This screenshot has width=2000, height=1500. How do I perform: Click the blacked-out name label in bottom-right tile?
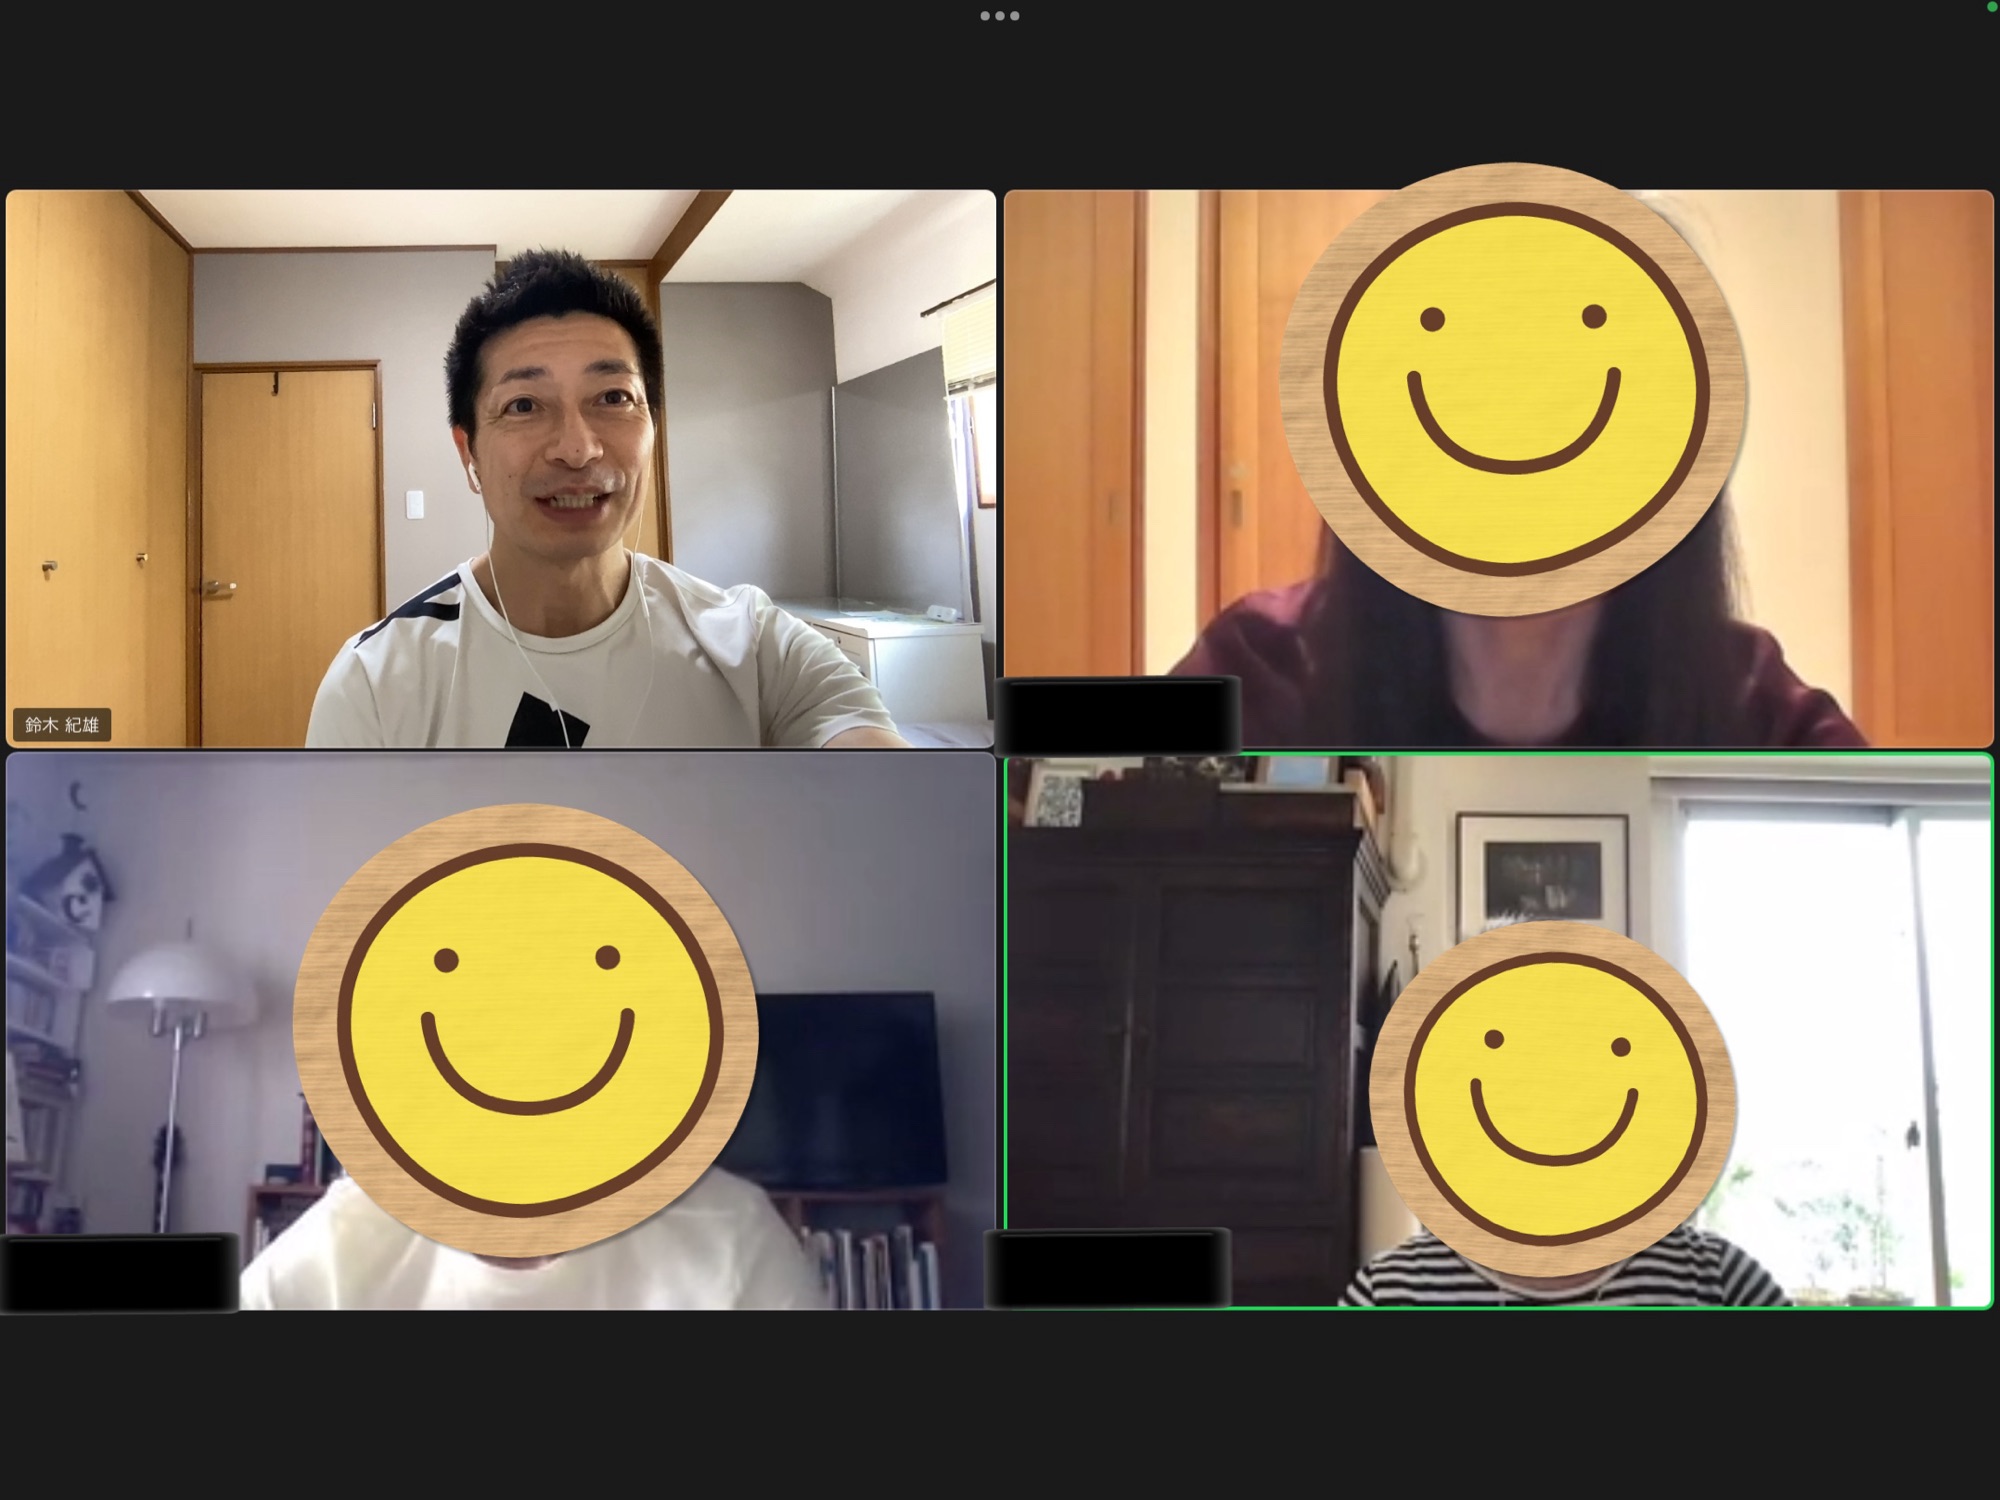tap(1108, 1268)
